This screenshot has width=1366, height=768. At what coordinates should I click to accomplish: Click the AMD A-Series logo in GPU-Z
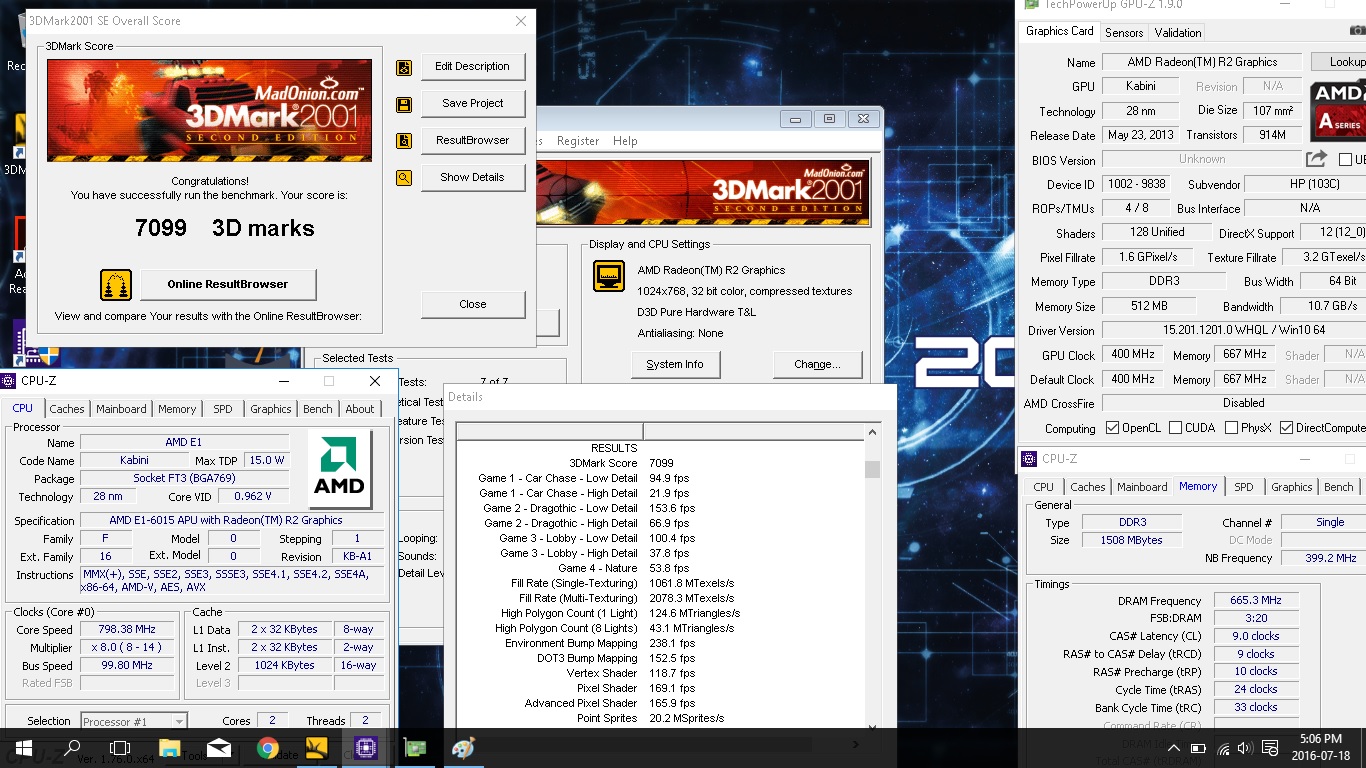coord(1340,110)
